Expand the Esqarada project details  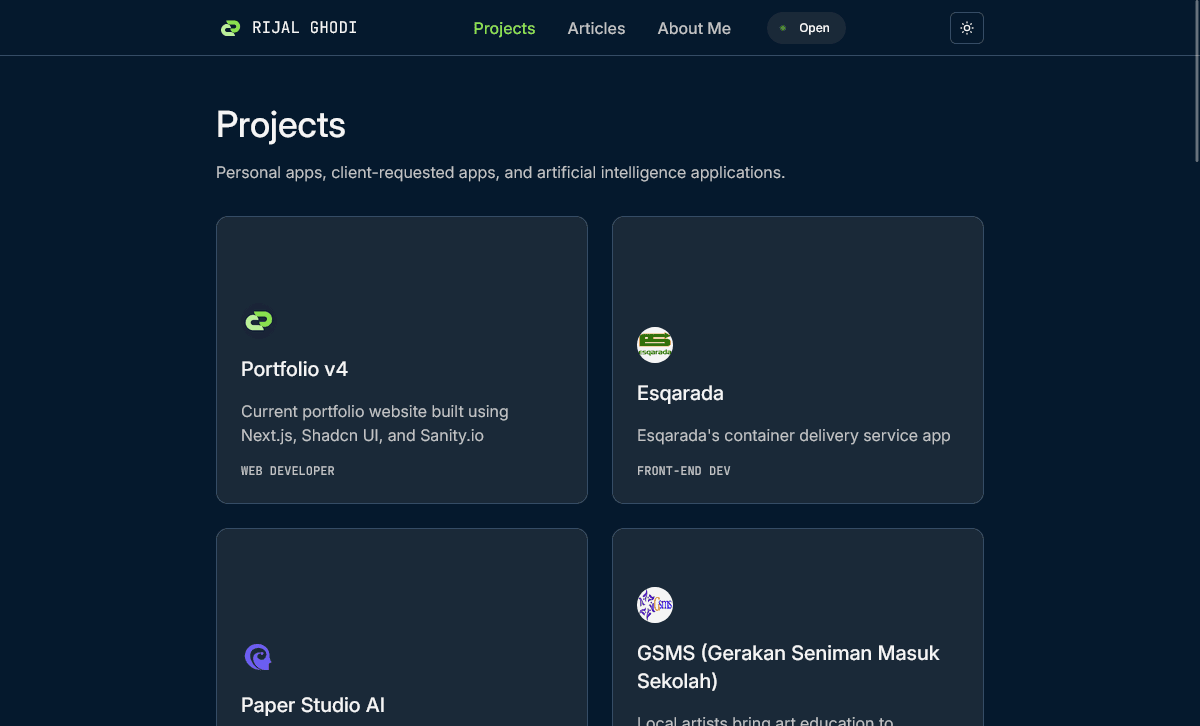797,360
